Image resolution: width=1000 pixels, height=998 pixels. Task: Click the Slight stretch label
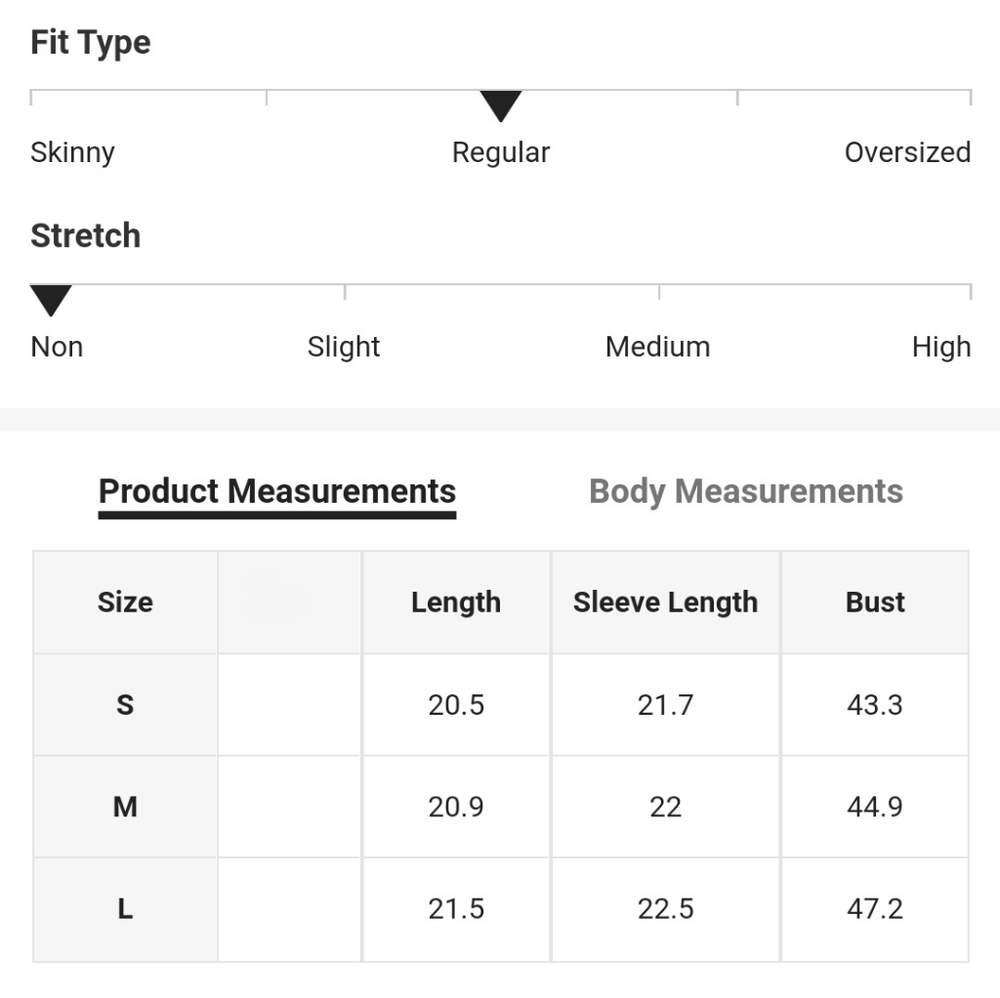344,348
